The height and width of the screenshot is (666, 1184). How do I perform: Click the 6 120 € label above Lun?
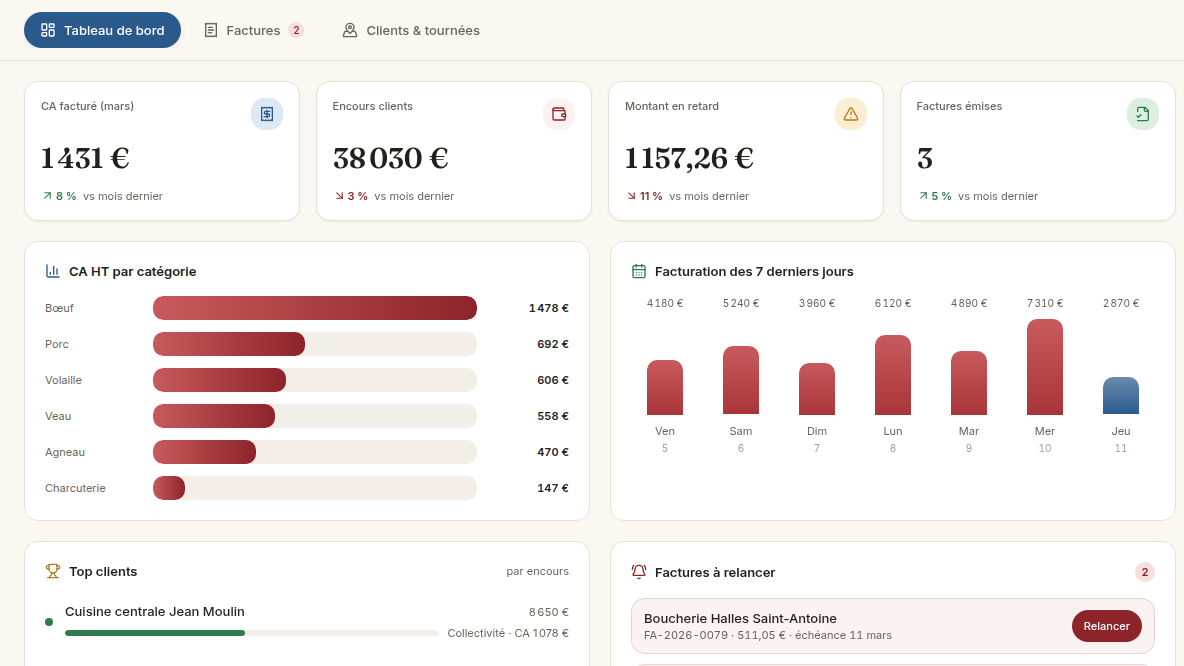893,303
